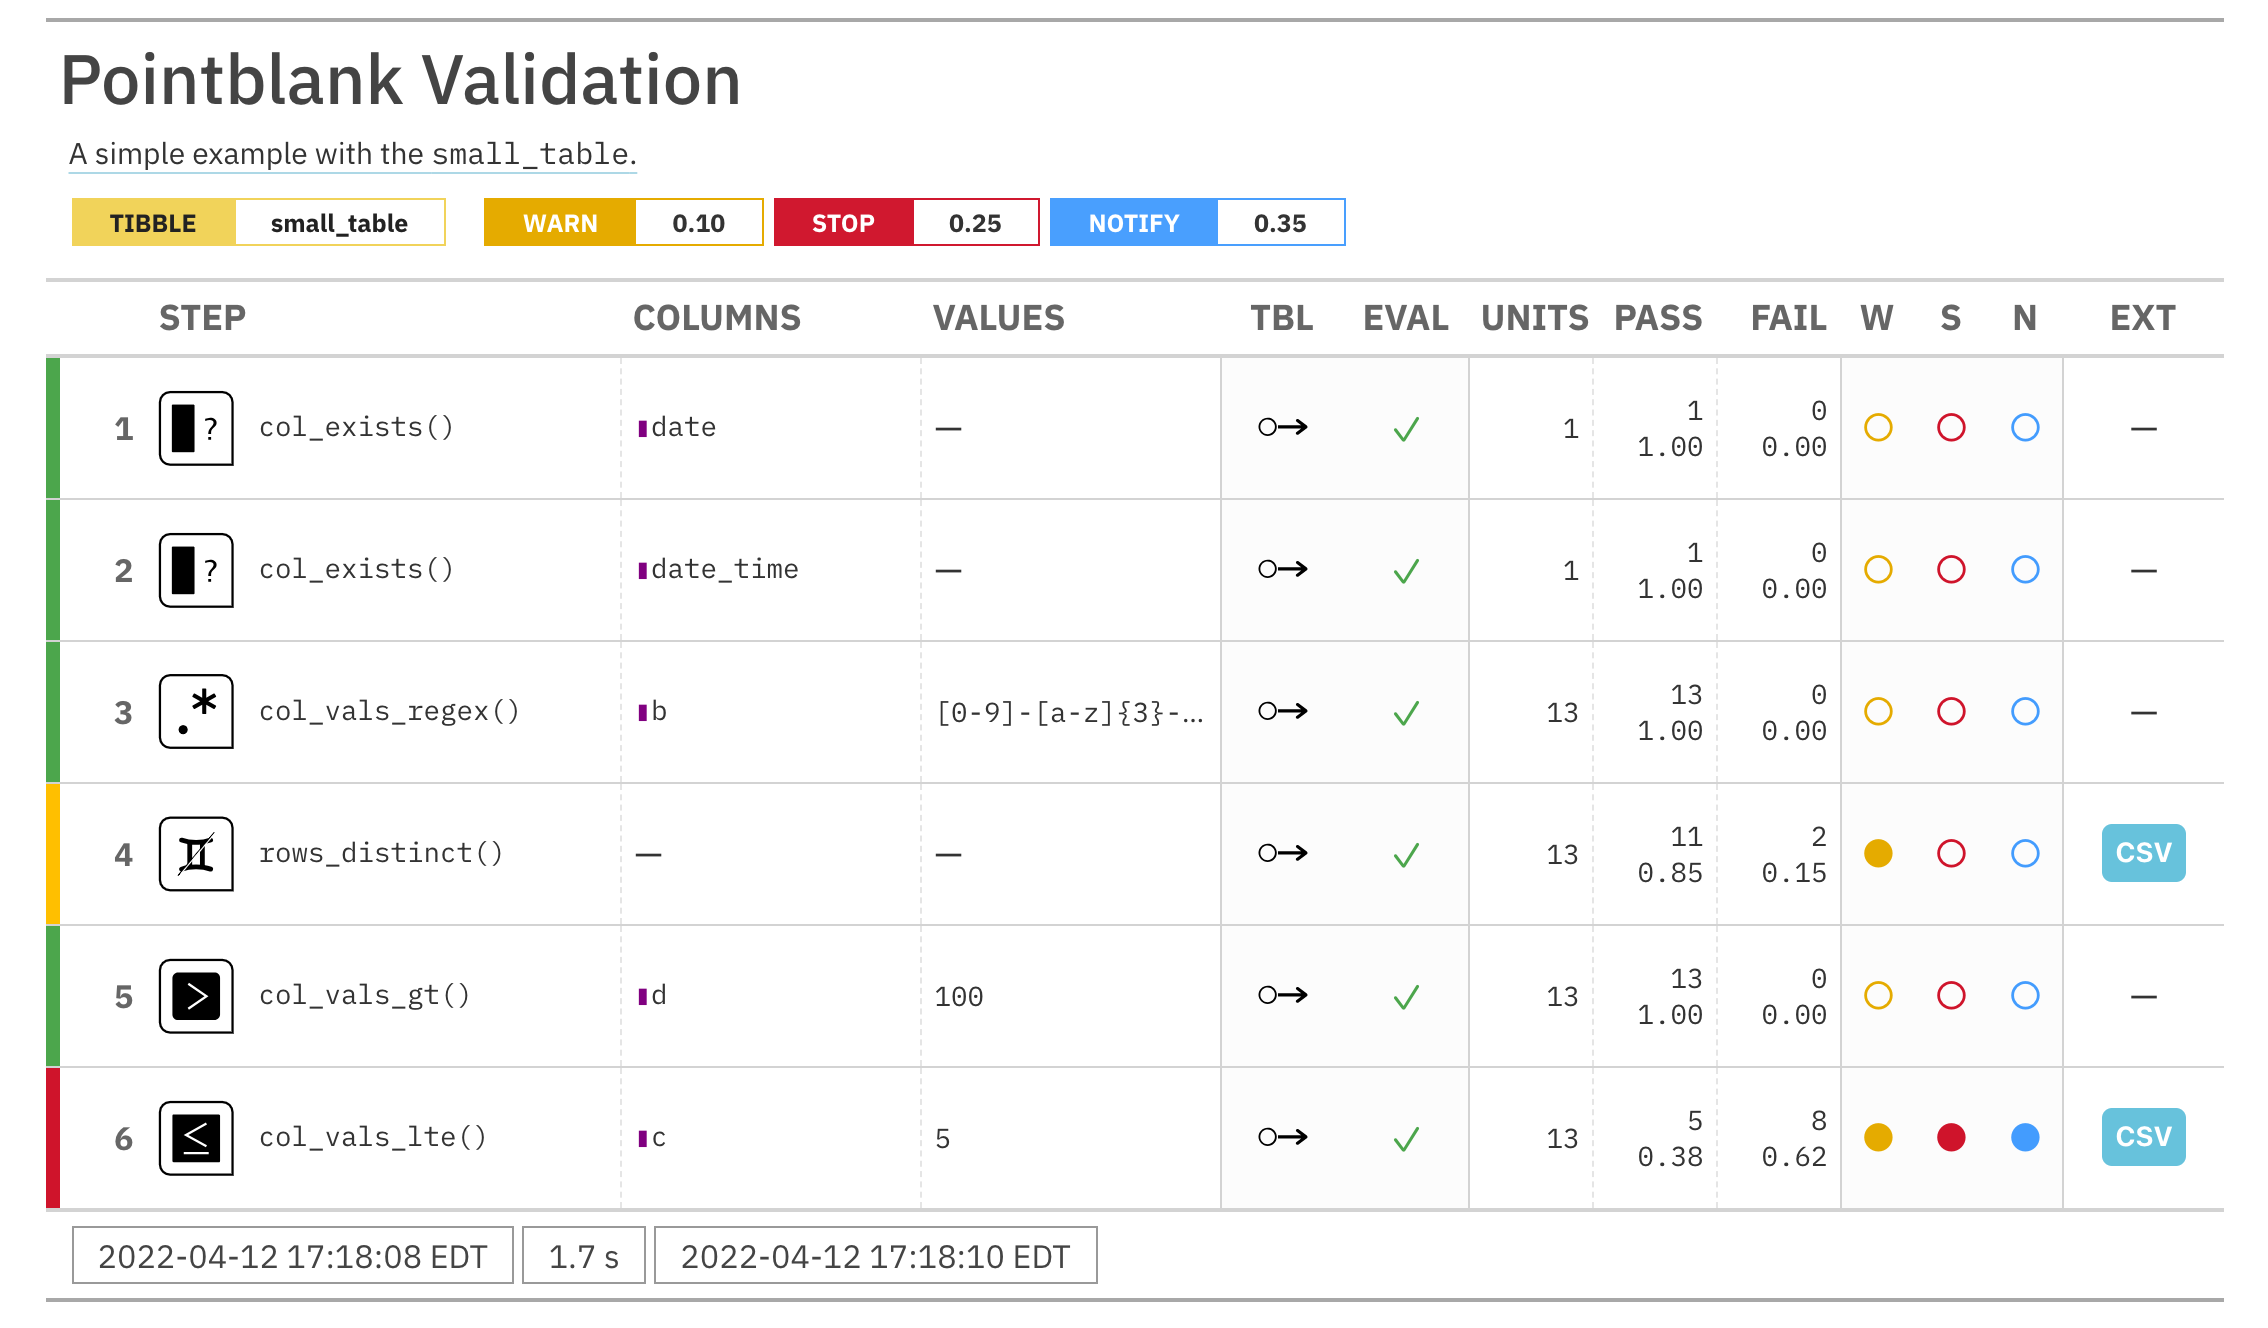Click the col_vals_regex asterisk icon
Screen dimensions: 2268x1328
(196, 712)
